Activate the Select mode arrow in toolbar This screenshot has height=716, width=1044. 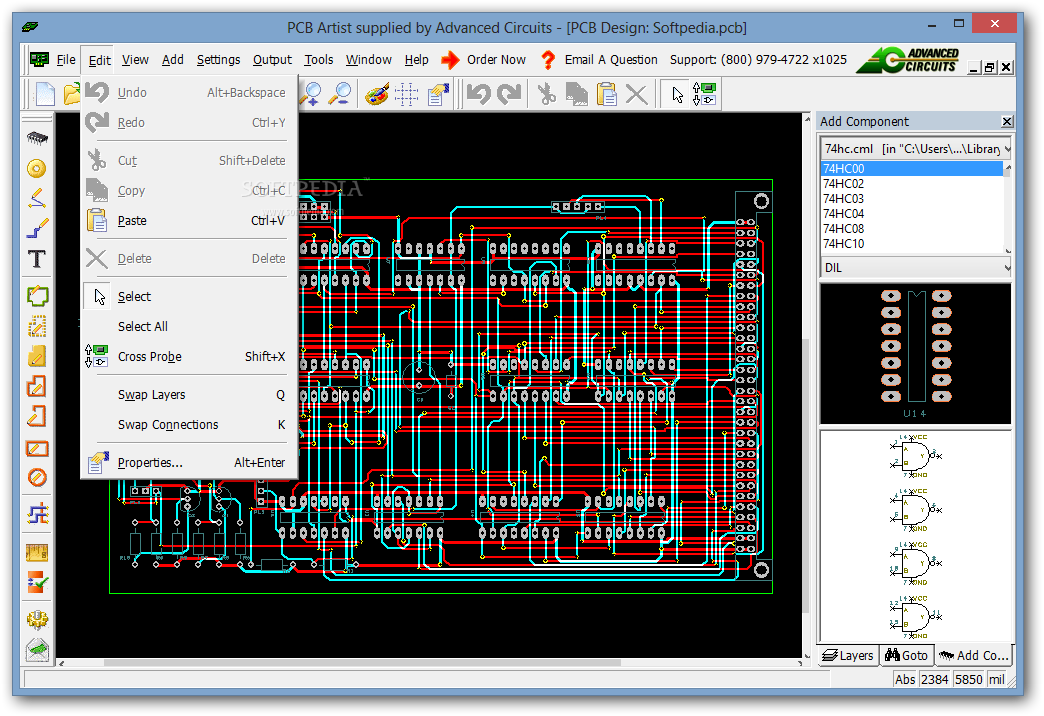pos(677,94)
